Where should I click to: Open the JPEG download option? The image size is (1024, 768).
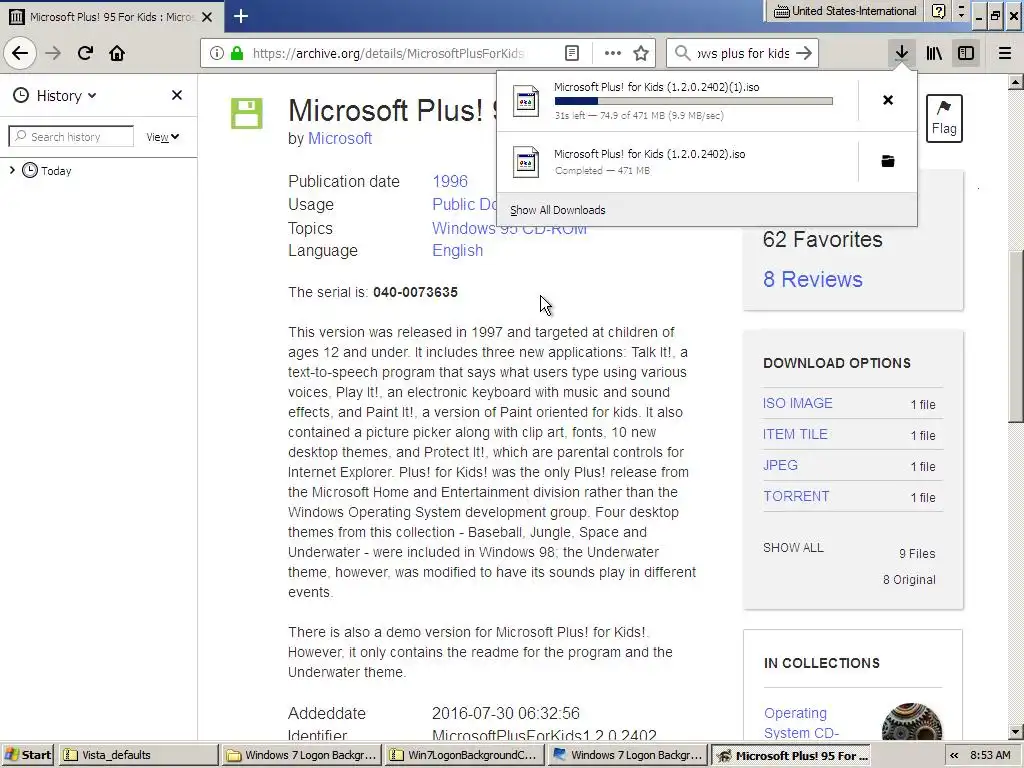780,465
